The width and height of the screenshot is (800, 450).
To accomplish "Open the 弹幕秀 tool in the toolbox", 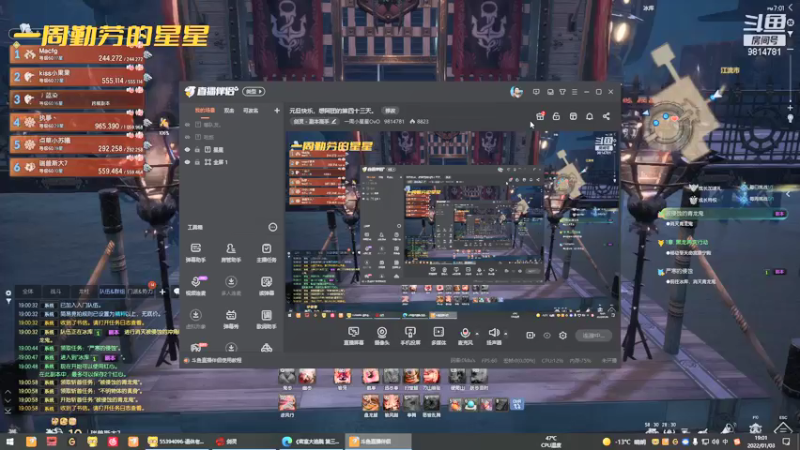I will [x=231, y=319].
